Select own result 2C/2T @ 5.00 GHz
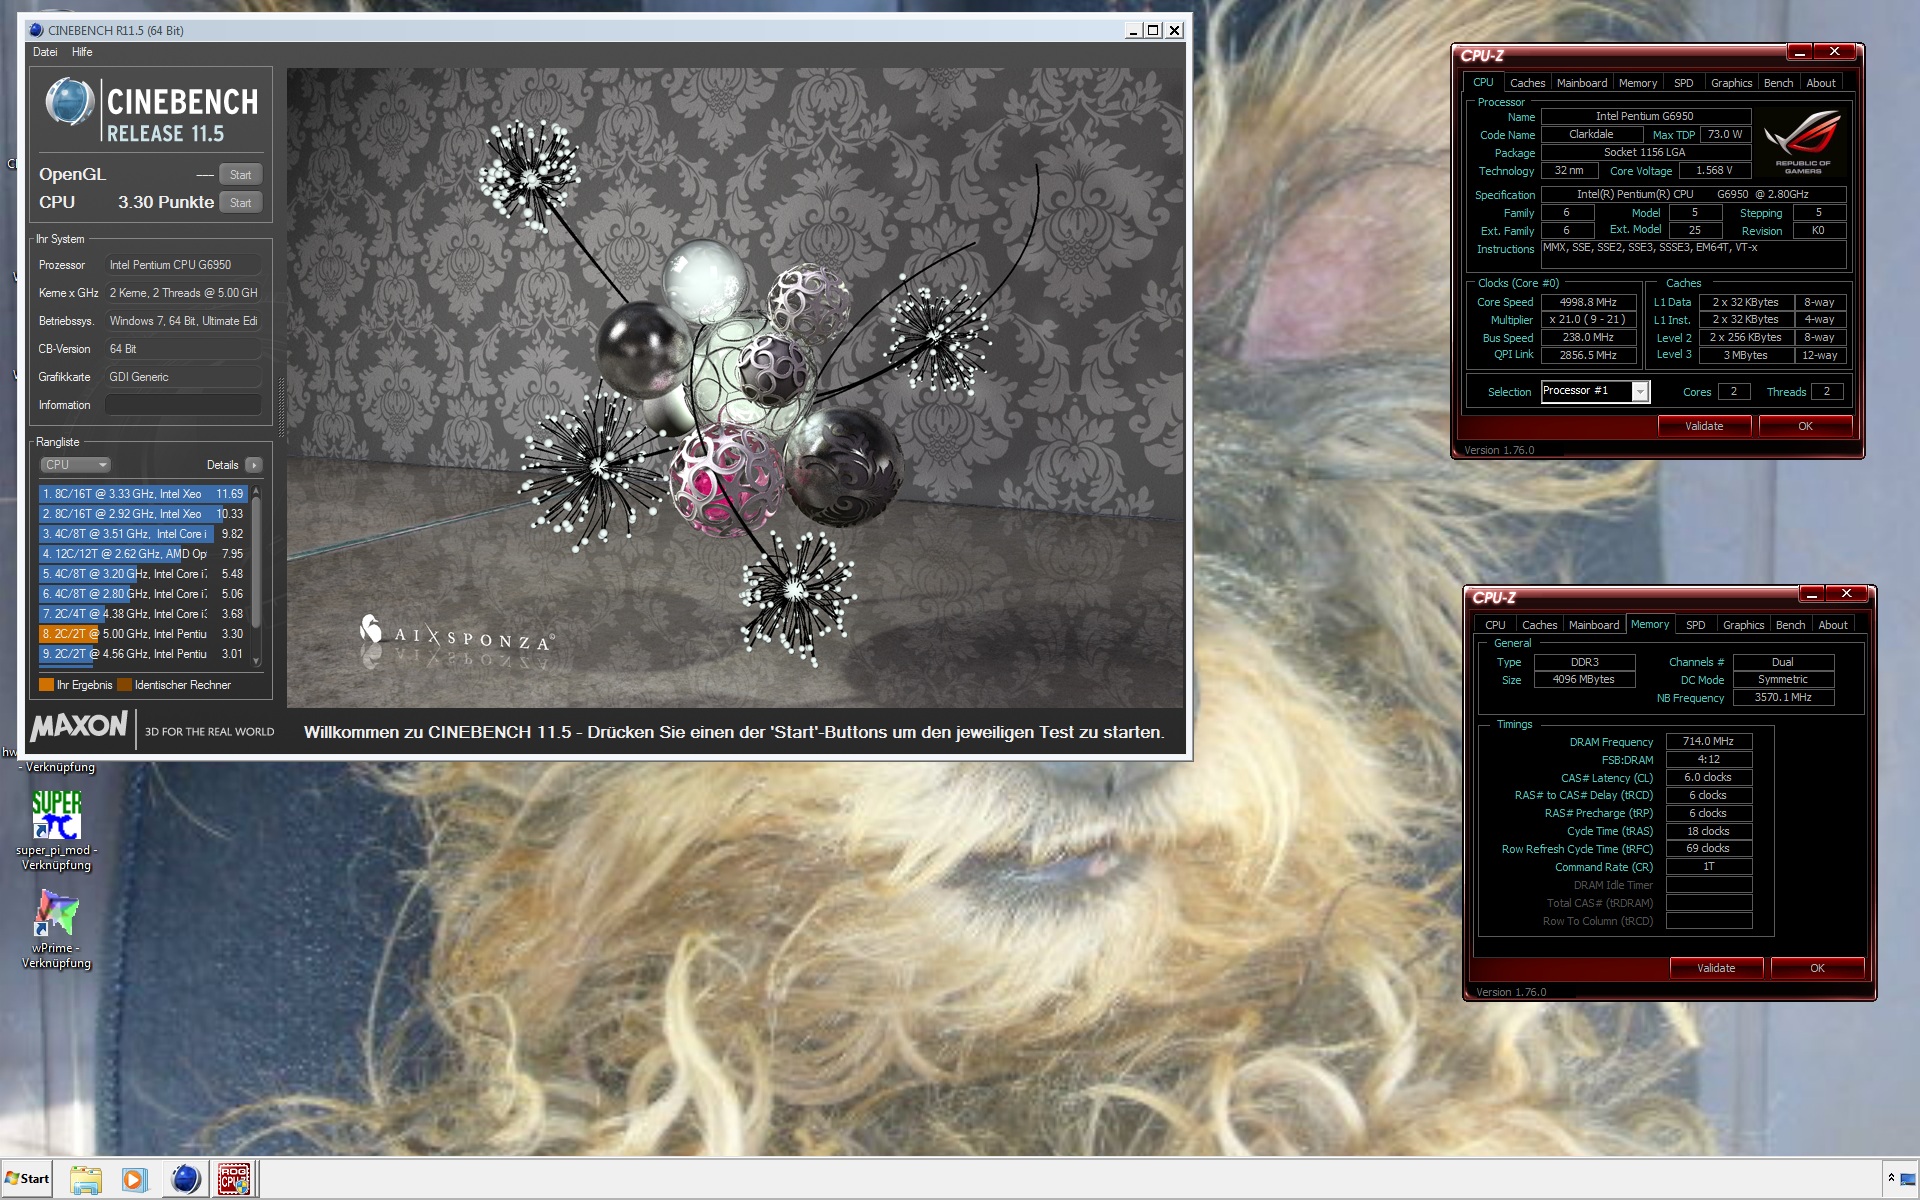Screen dimensions: 1920x1200 143,634
